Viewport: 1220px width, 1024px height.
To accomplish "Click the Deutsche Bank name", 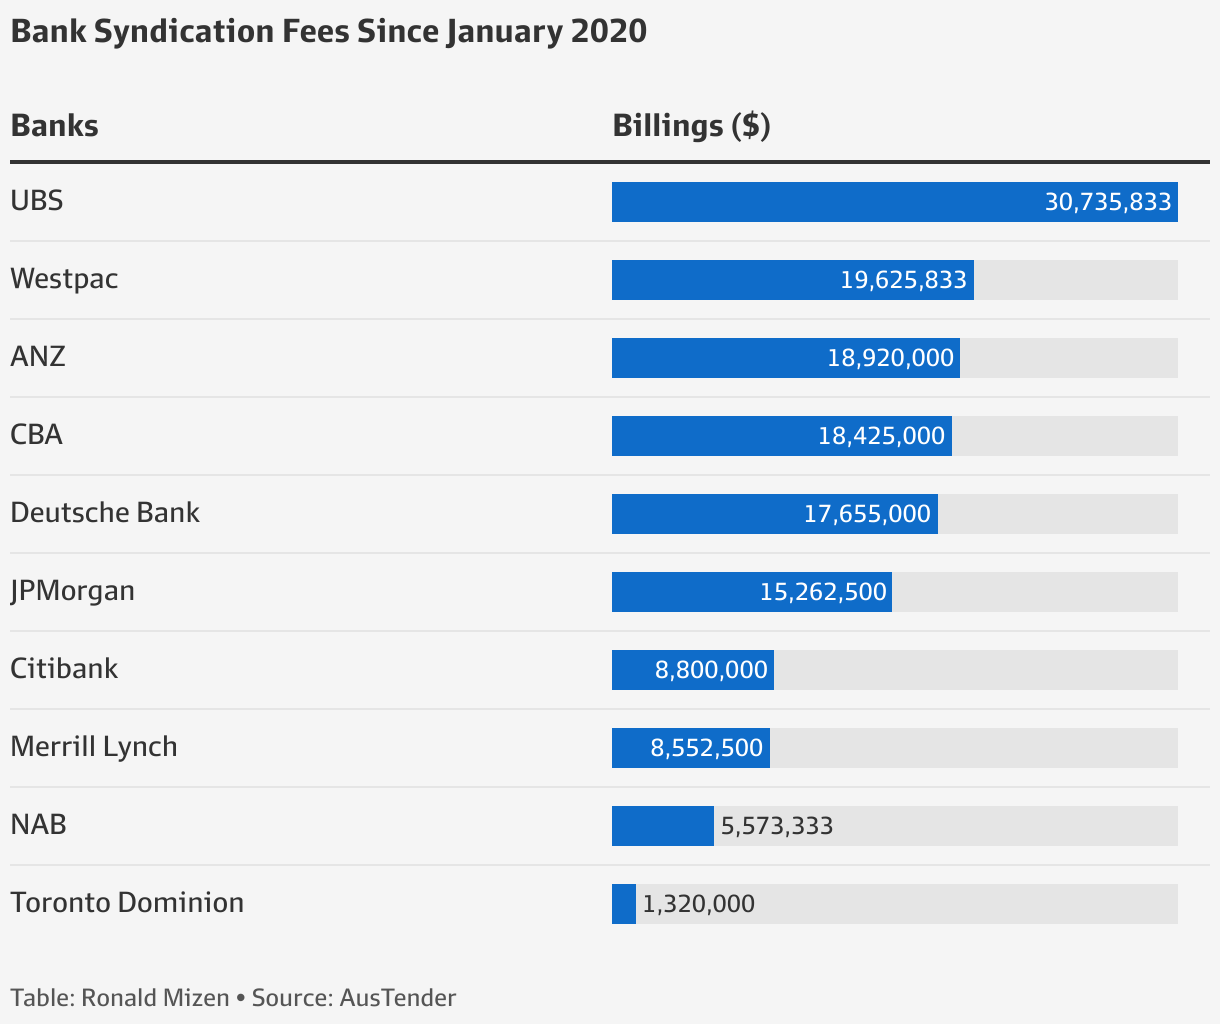I will (x=105, y=512).
